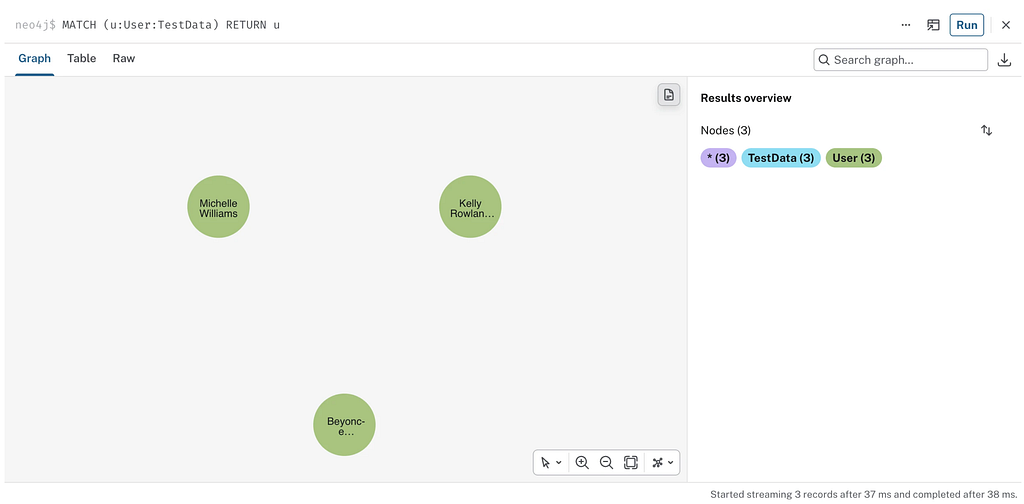Click the zoom out magnifier icon
Image resolution: width=1024 pixels, height=504 pixels.
[x=606, y=462]
